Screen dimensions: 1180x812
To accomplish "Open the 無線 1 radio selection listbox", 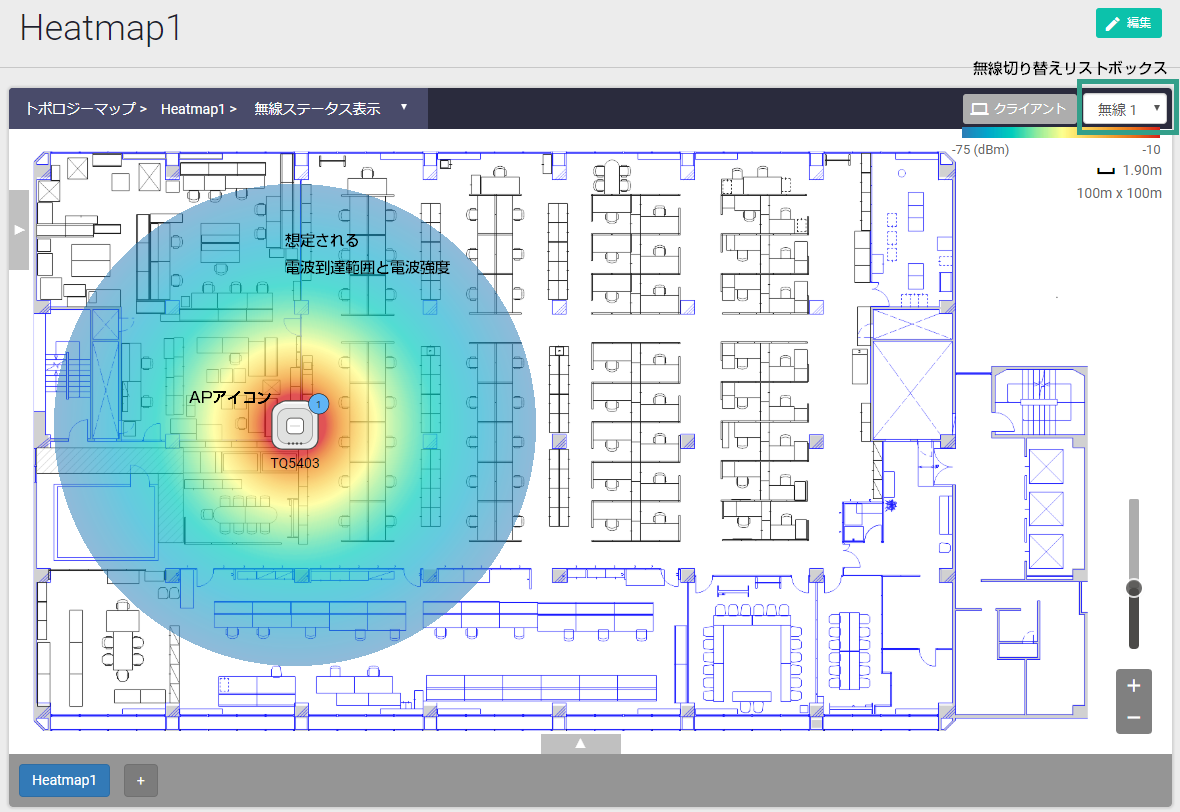I will tap(1126, 109).
